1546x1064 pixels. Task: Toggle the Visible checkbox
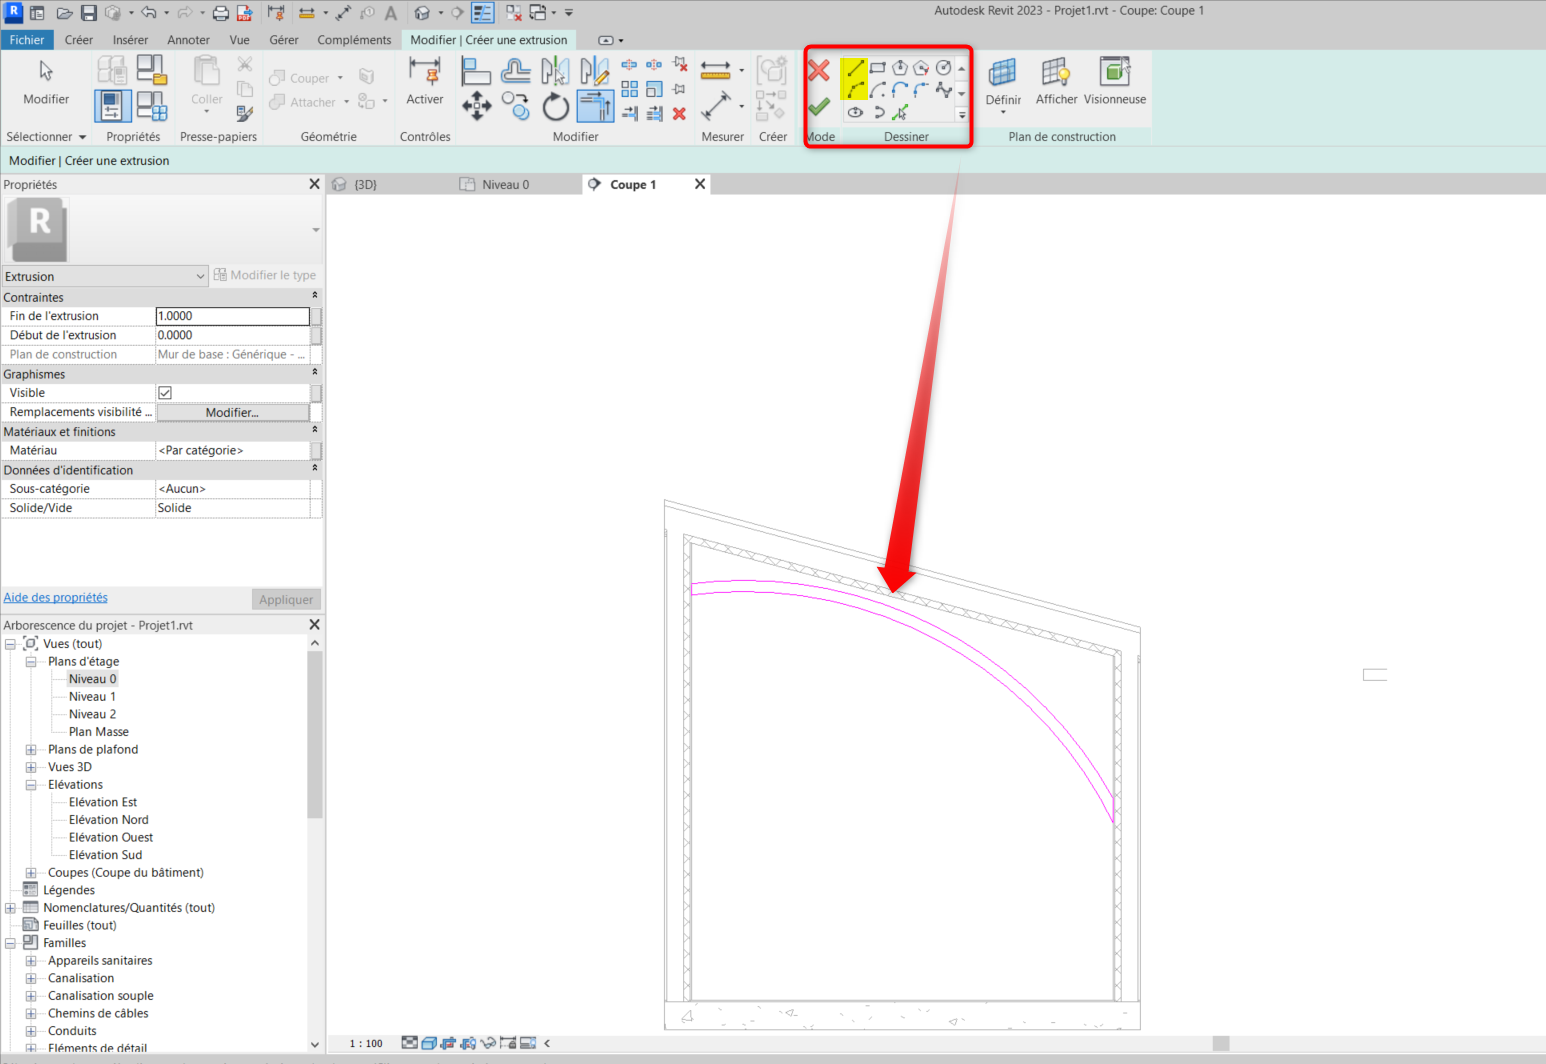(x=165, y=393)
